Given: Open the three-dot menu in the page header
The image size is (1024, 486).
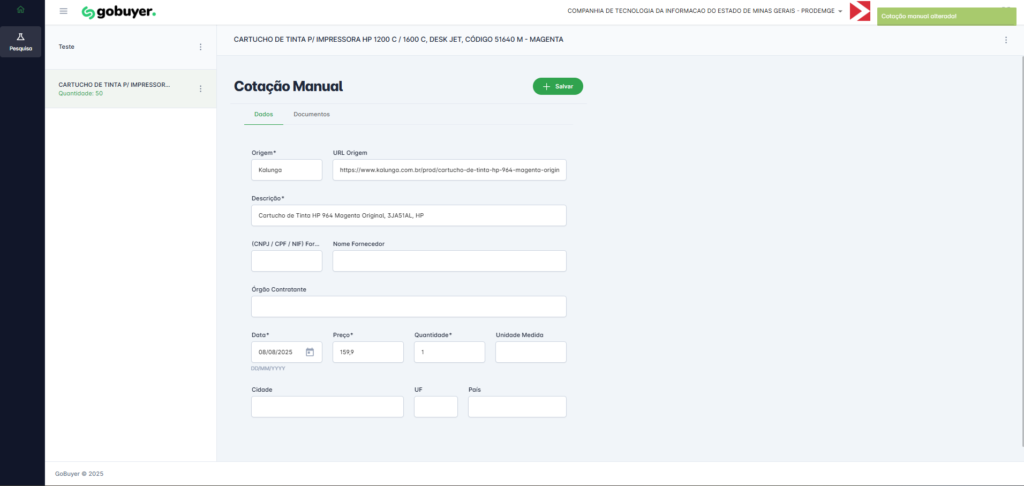Looking at the screenshot, I should pos(1005,40).
